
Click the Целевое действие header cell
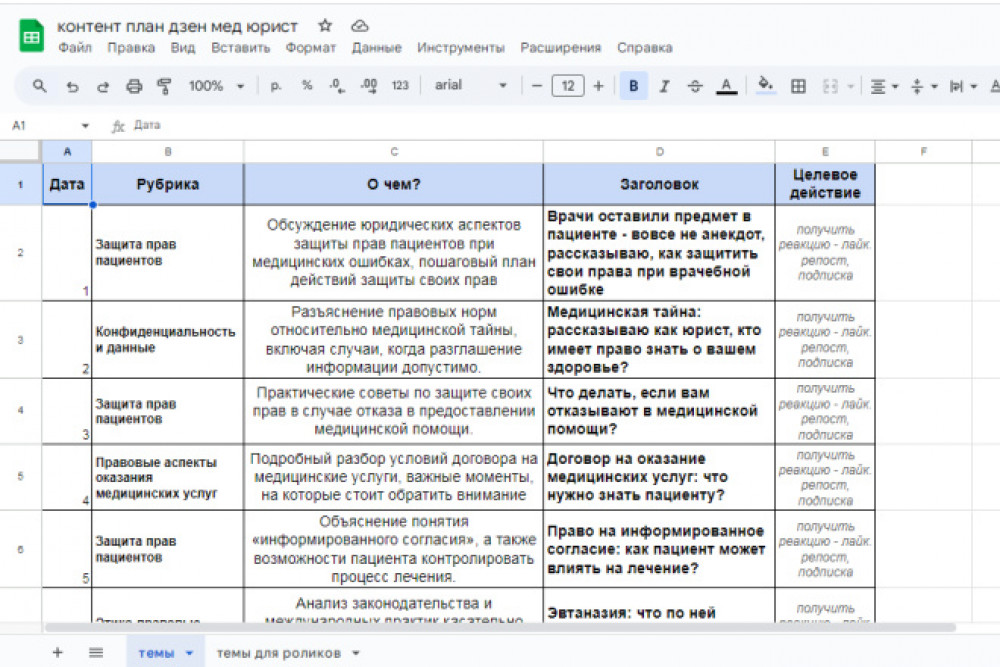(x=825, y=184)
